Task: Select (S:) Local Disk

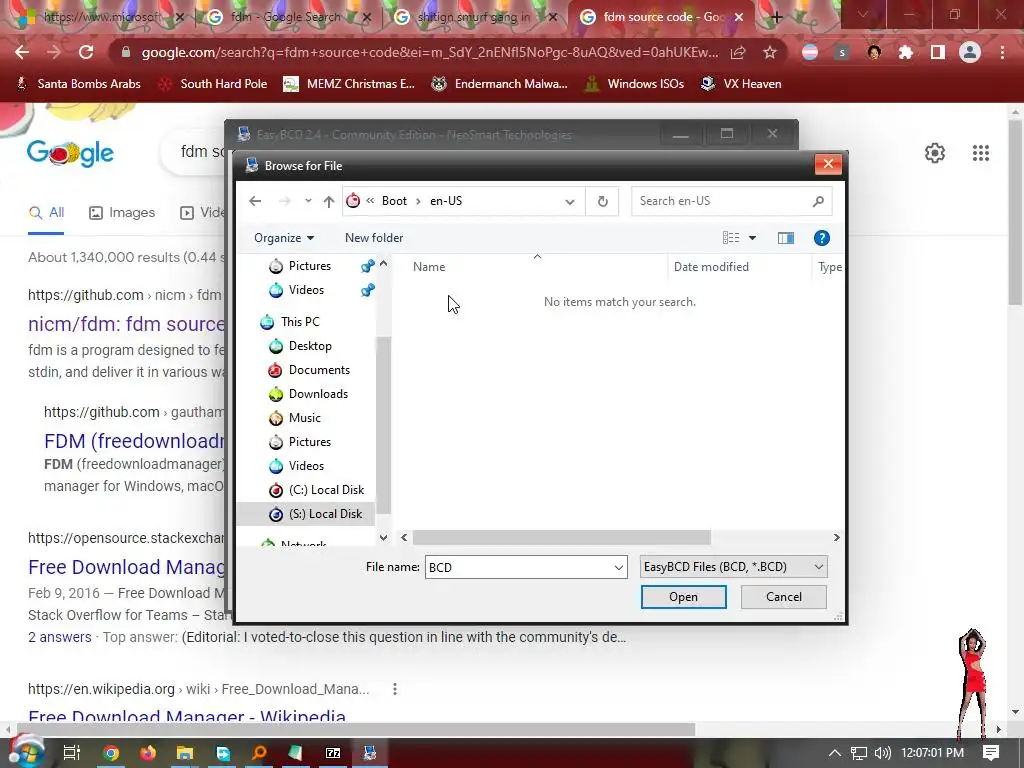Action: tap(325, 514)
